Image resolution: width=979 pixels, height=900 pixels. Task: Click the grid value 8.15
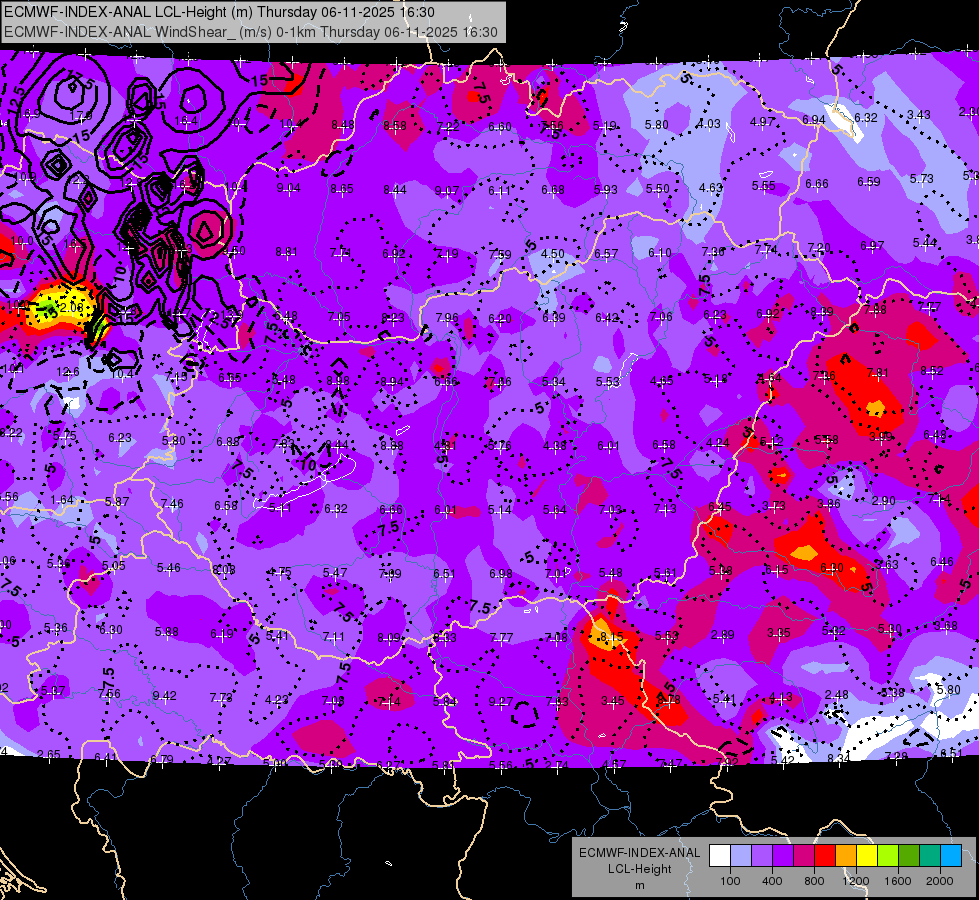tap(611, 636)
